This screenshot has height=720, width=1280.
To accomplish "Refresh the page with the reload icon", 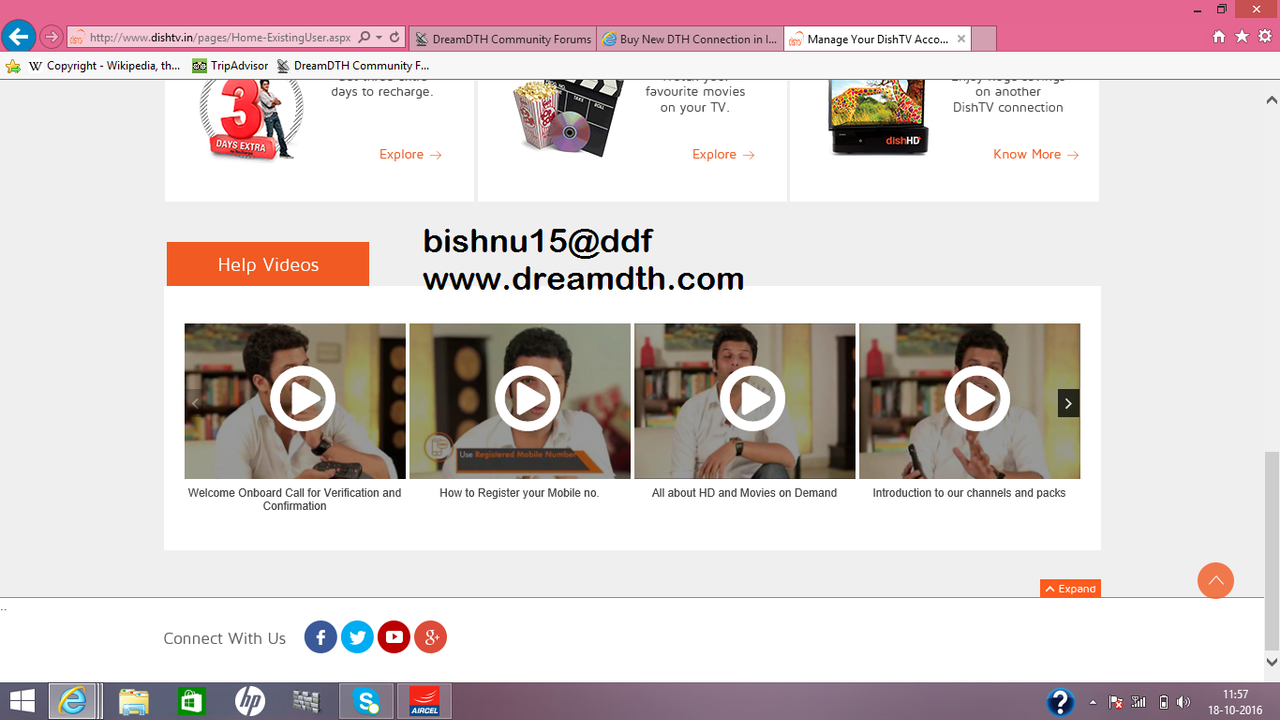I will coord(395,38).
